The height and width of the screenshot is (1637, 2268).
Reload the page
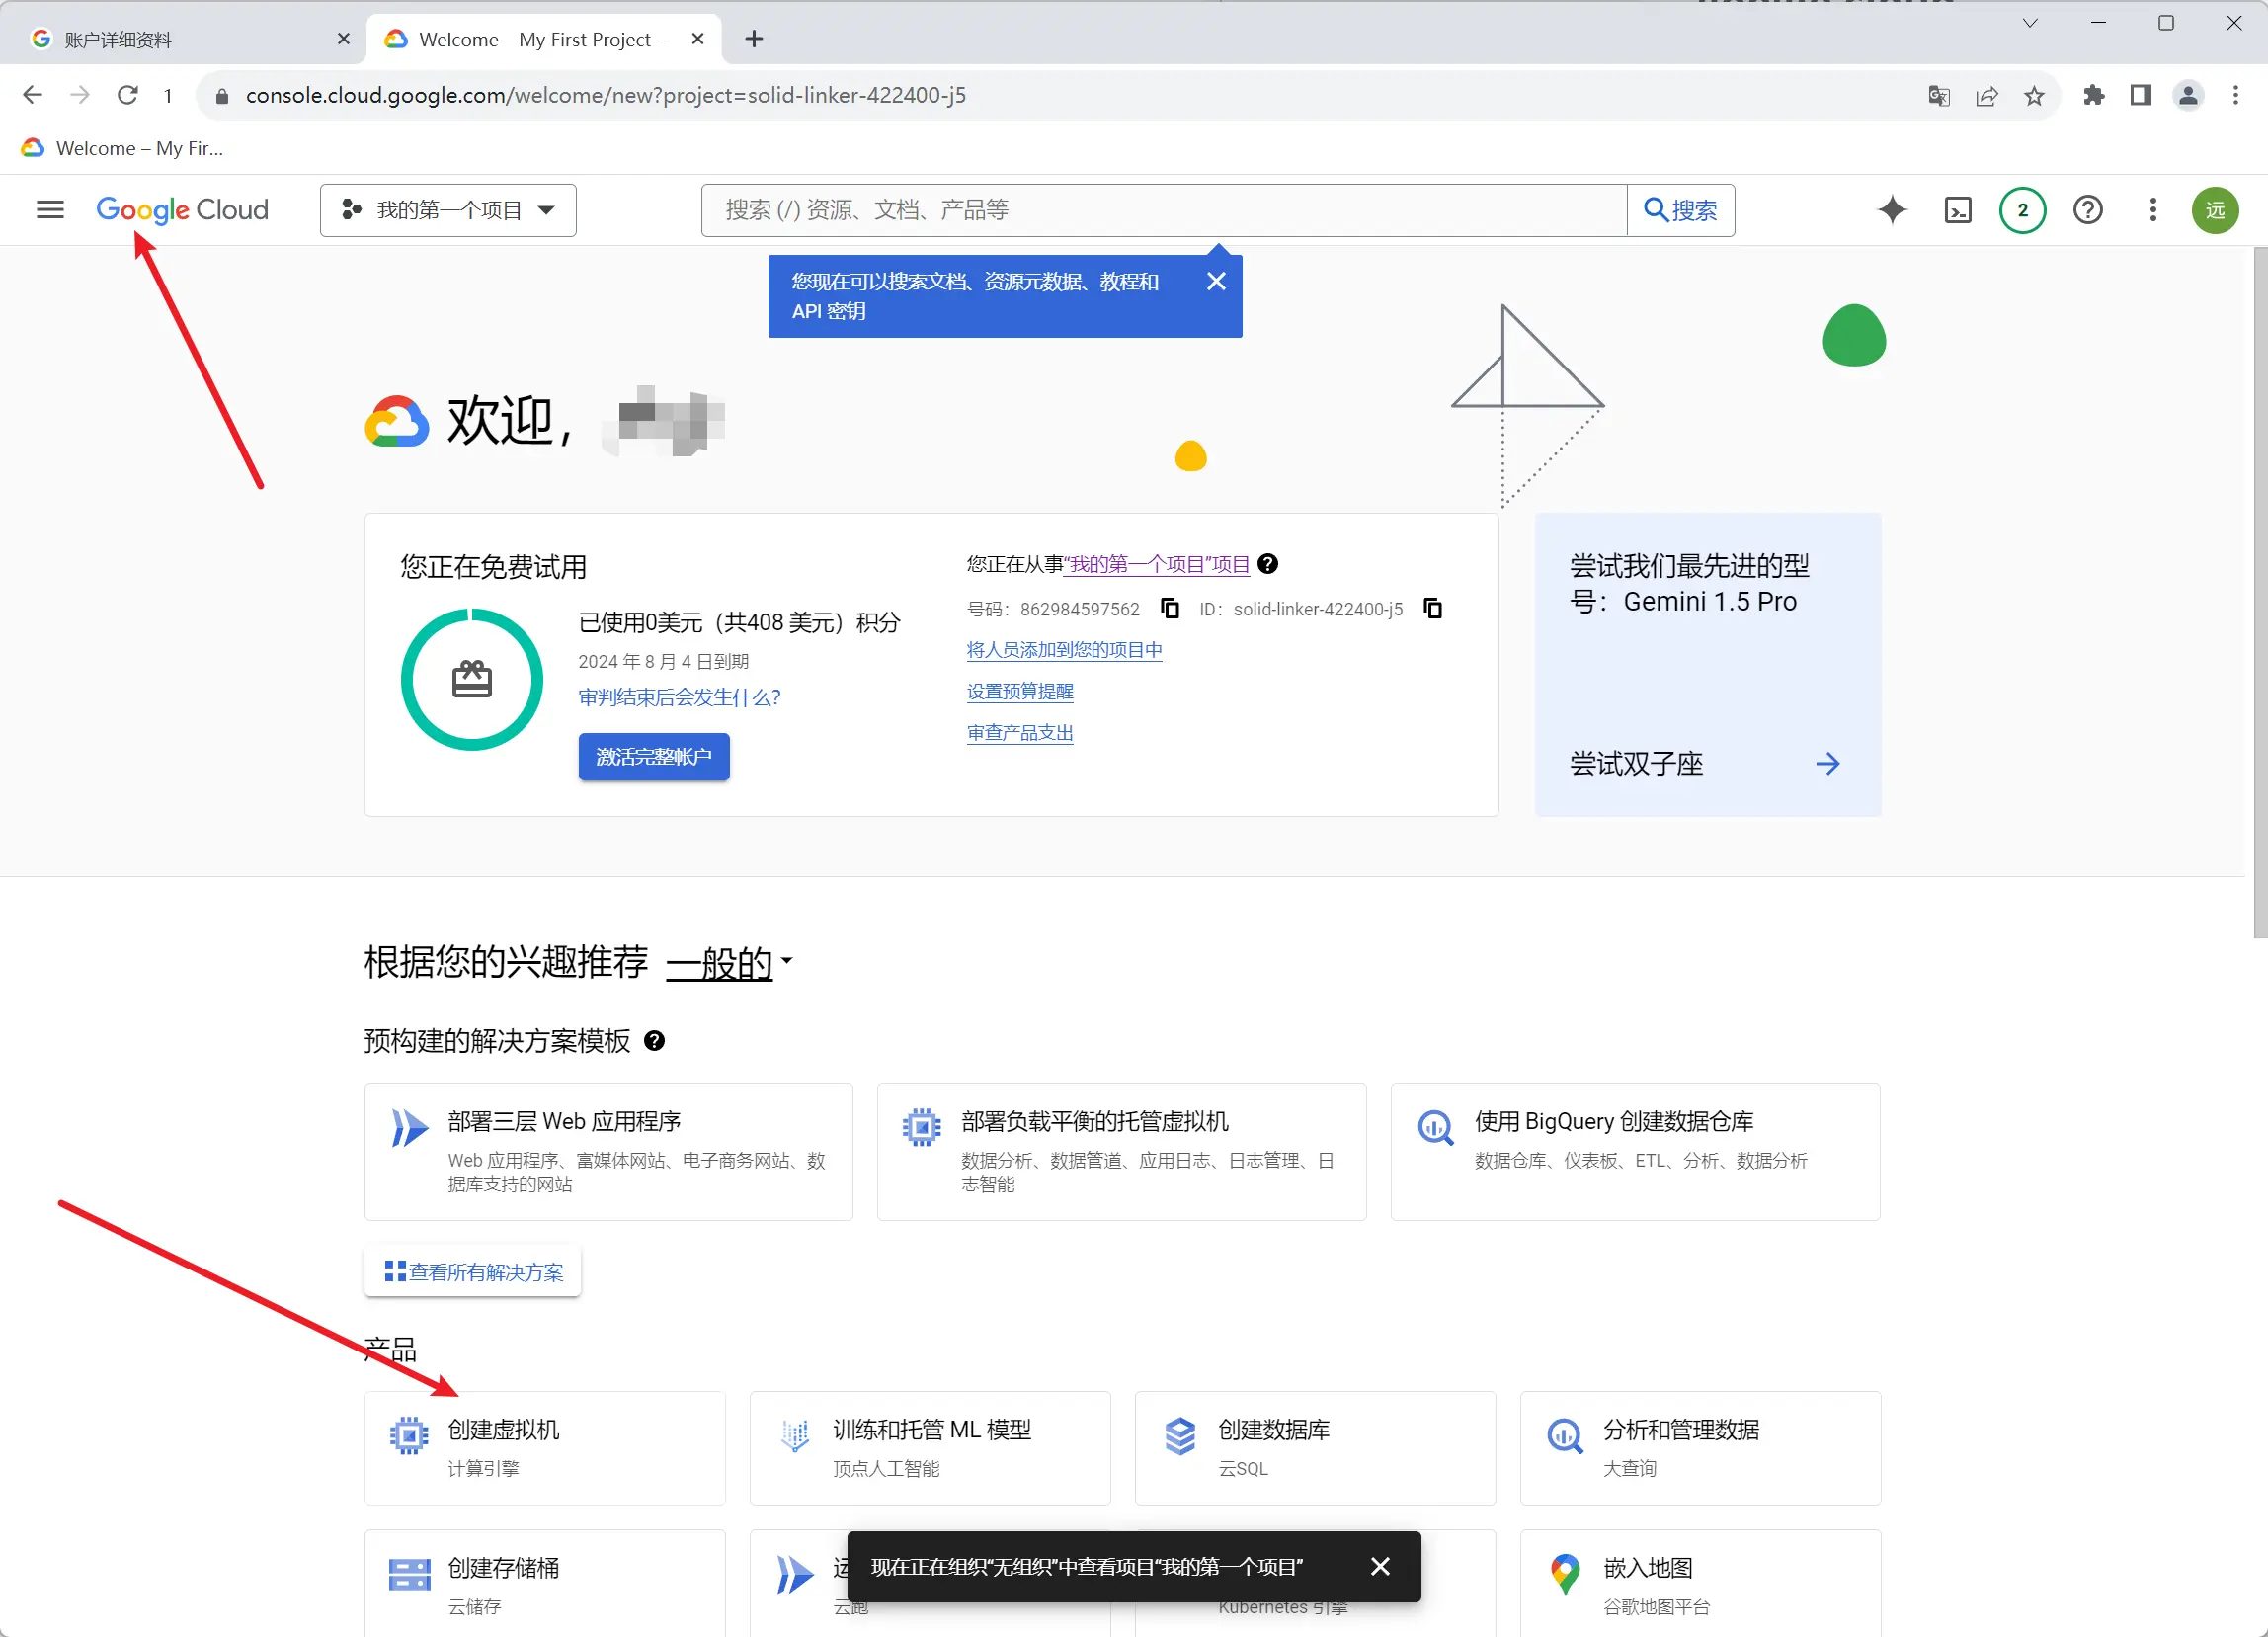click(127, 95)
